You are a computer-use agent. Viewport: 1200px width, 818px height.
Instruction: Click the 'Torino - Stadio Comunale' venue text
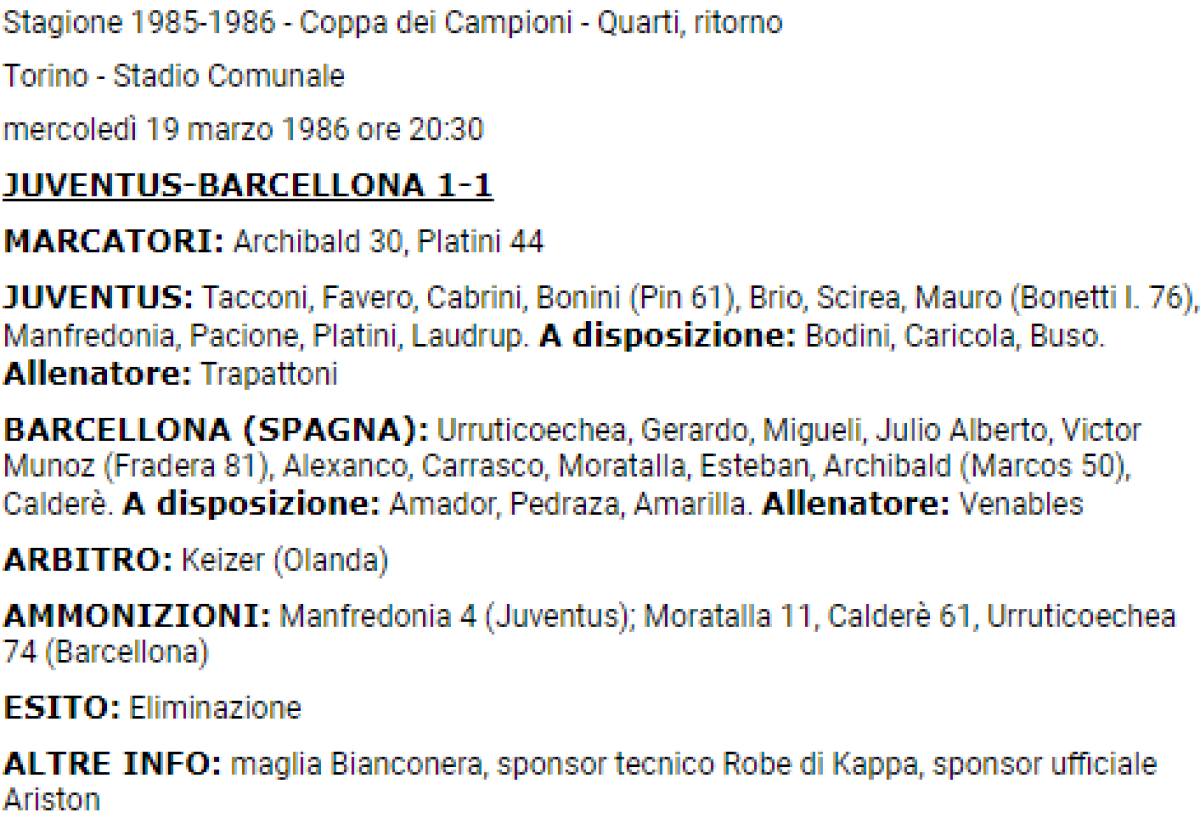pos(174,76)
